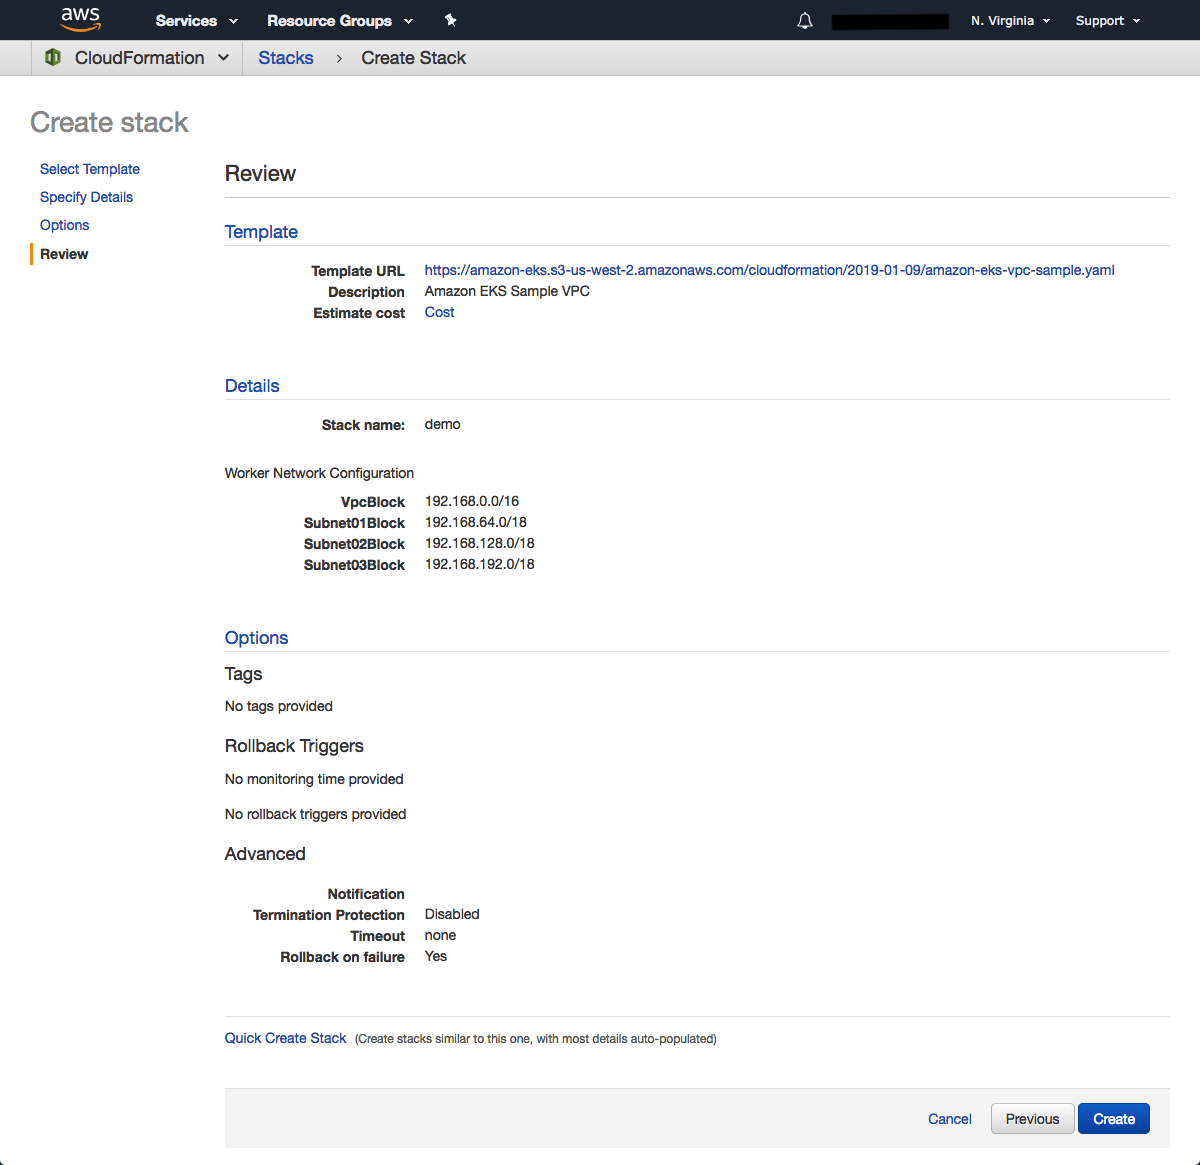Click the Create button

1114,1119
